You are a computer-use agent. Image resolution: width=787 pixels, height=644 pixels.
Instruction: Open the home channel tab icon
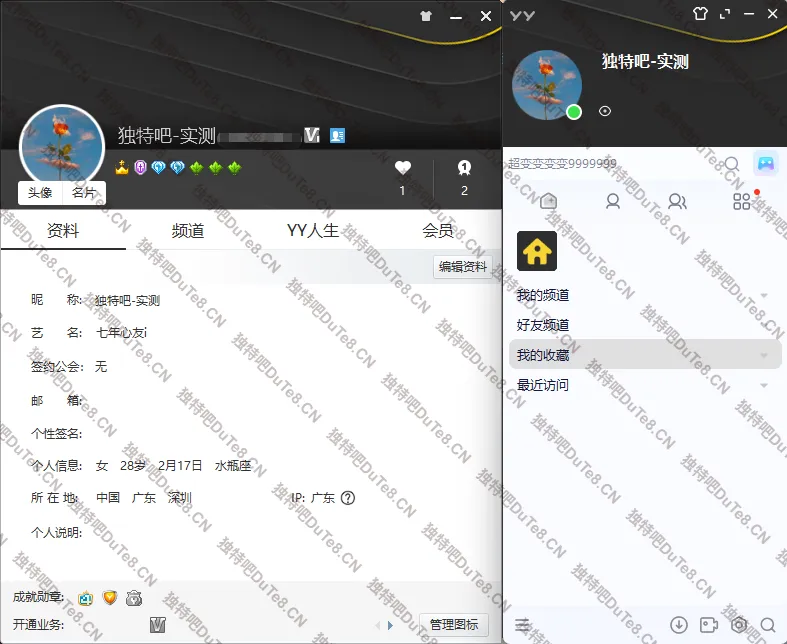549,201
